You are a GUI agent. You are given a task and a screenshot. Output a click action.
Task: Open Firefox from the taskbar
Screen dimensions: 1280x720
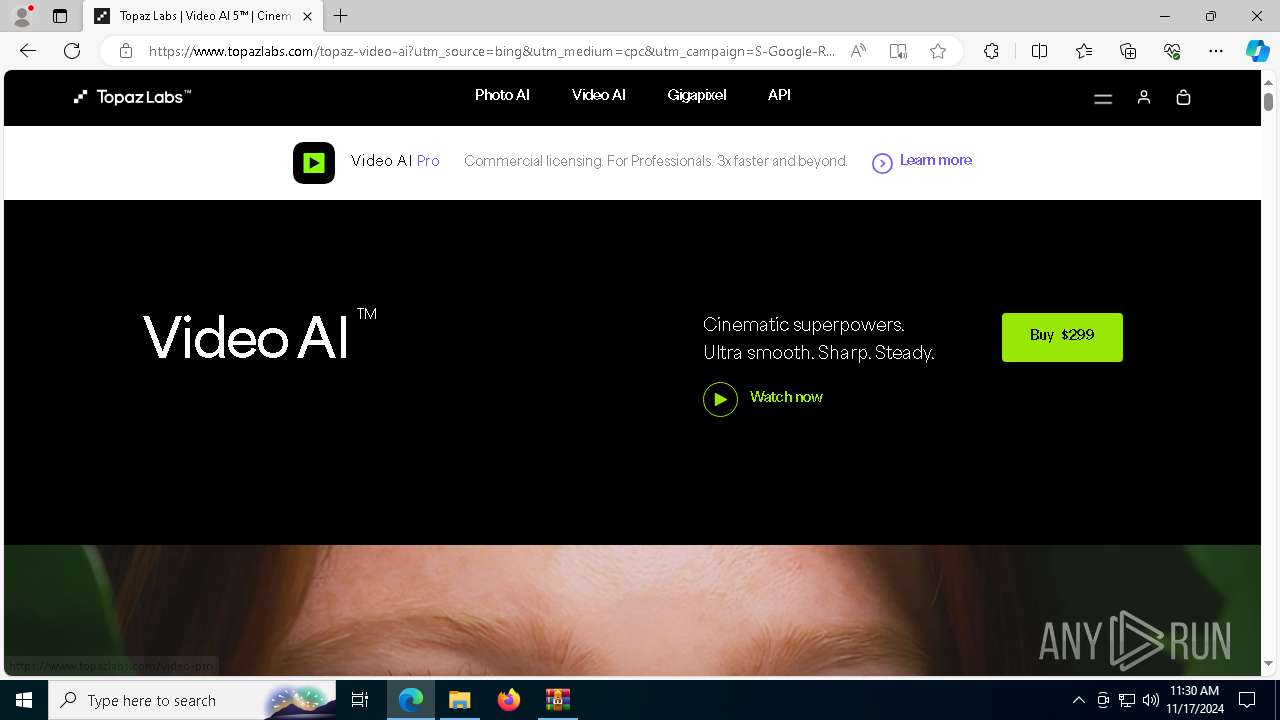(x=509, y=700)
